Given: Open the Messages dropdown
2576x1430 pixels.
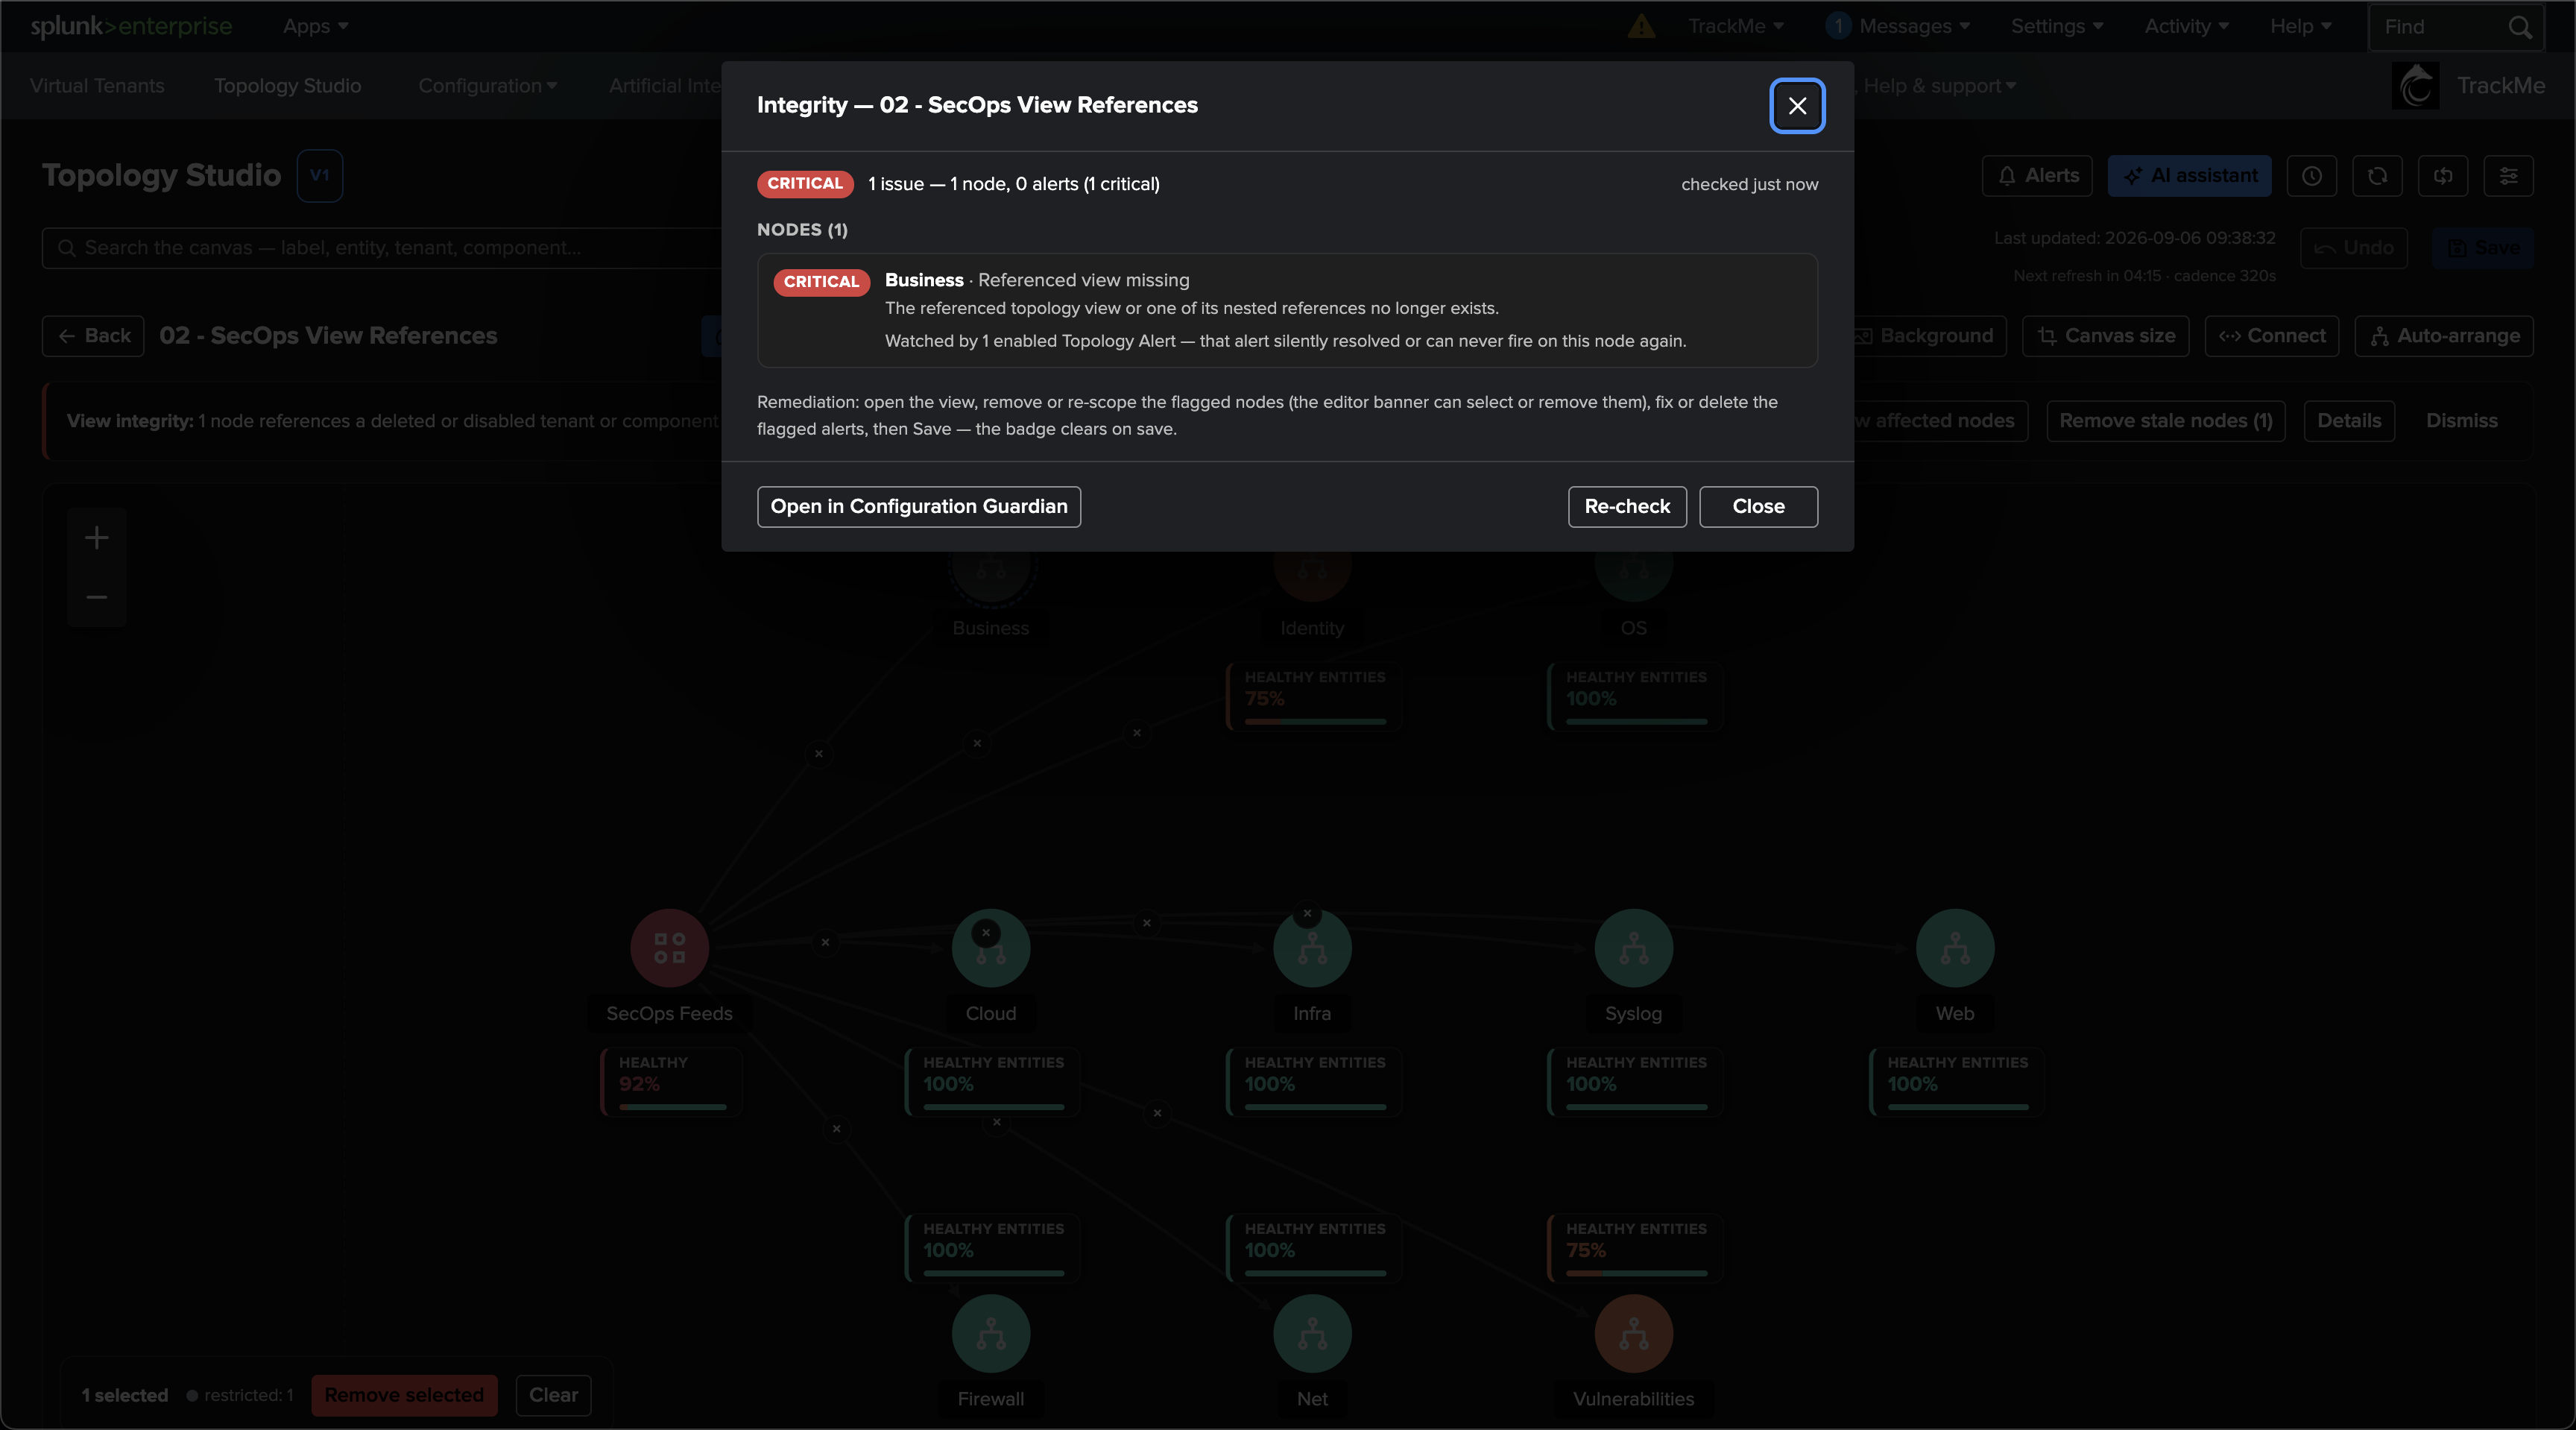Looking at the screenshot, I should (x=1897, y=26).
